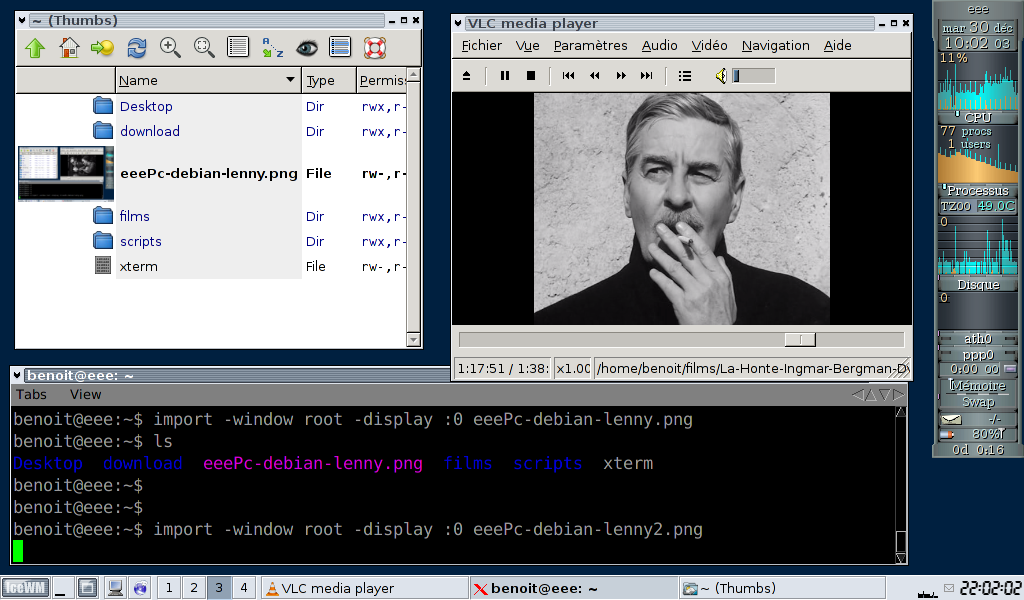
Task: Open the Paramètres menu in VLC
Action: coord(590,46)
